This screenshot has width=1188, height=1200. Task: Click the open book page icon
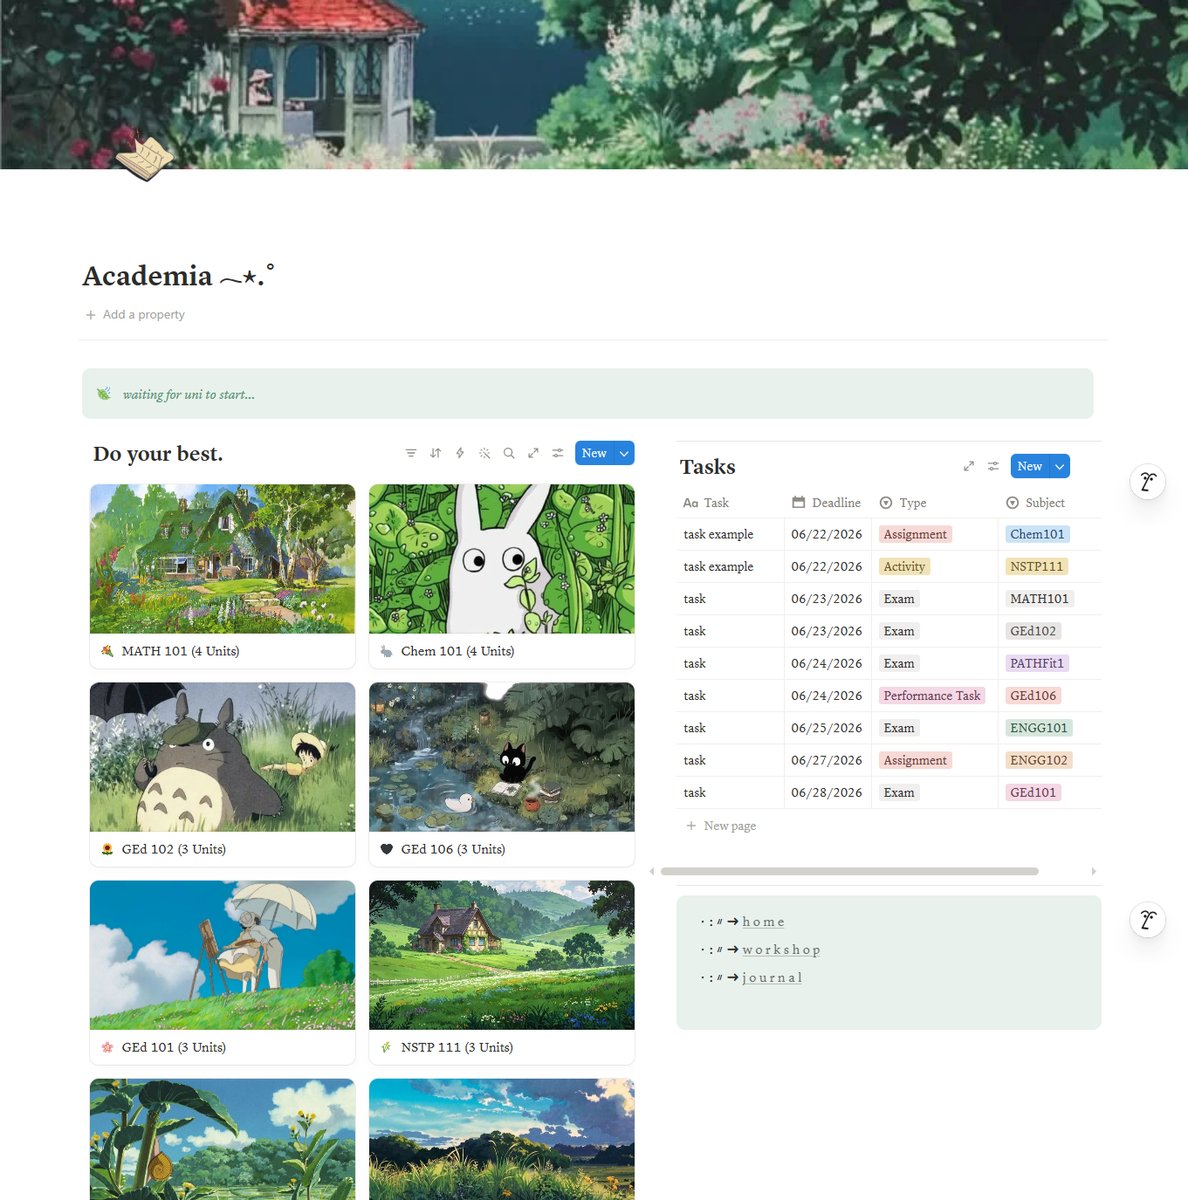[145, 157]
